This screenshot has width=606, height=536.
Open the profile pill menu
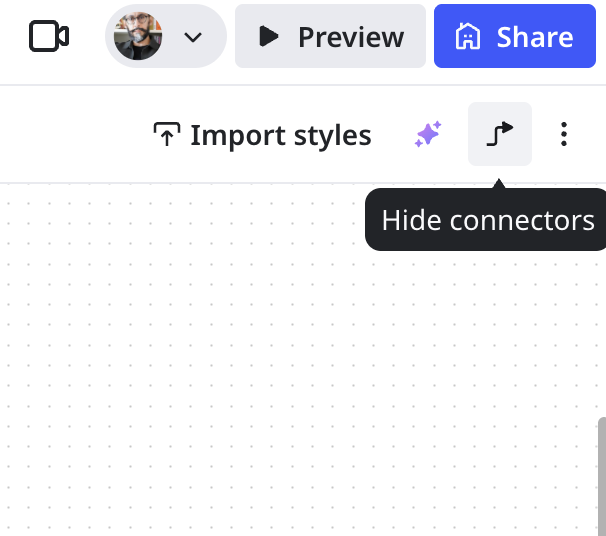[165, 37]
